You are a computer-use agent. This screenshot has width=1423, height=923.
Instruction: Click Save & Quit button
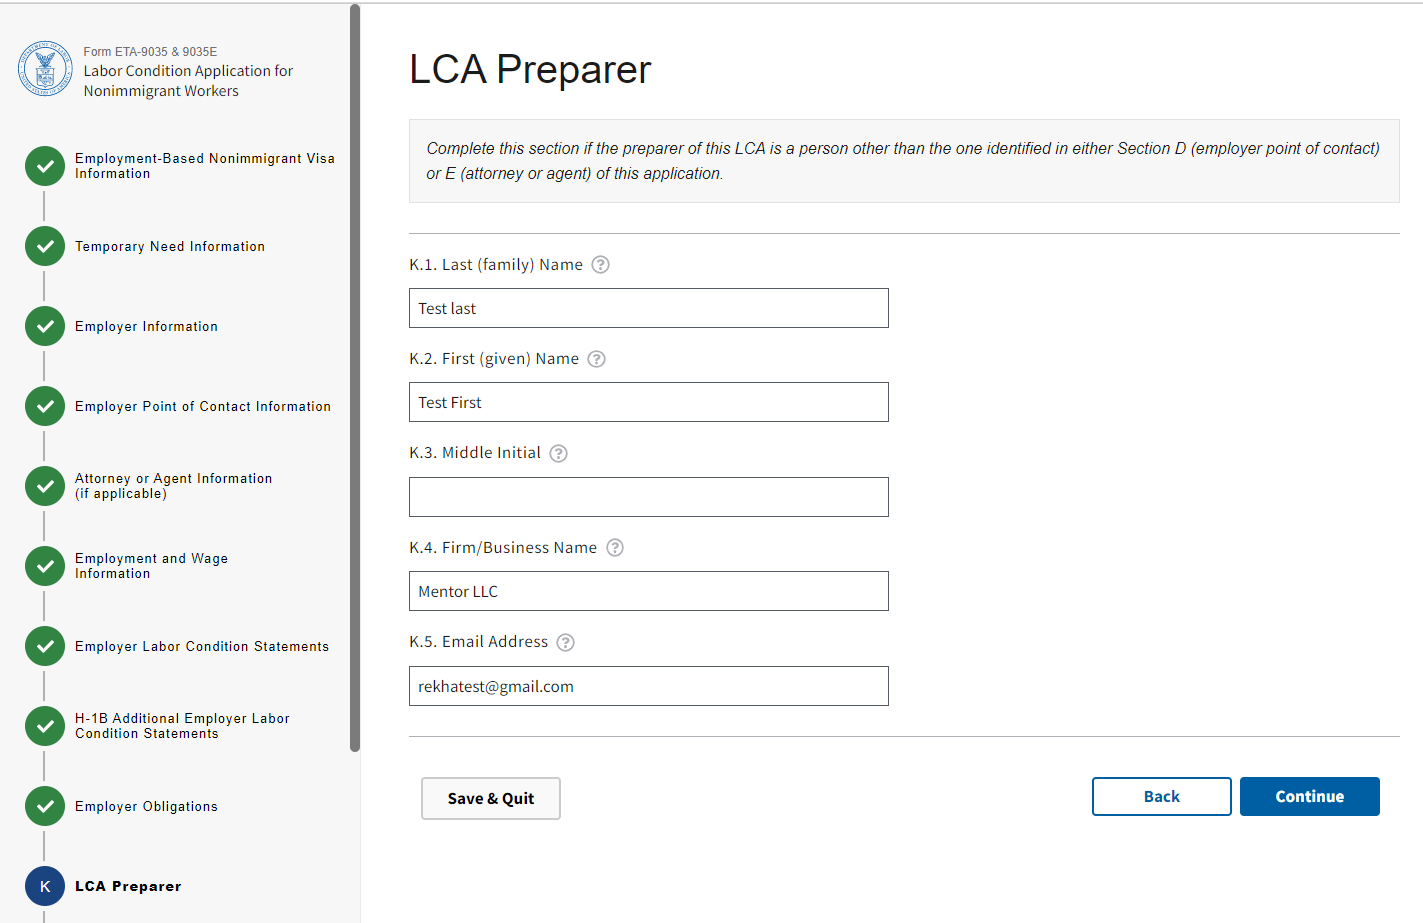coord(490,799)
